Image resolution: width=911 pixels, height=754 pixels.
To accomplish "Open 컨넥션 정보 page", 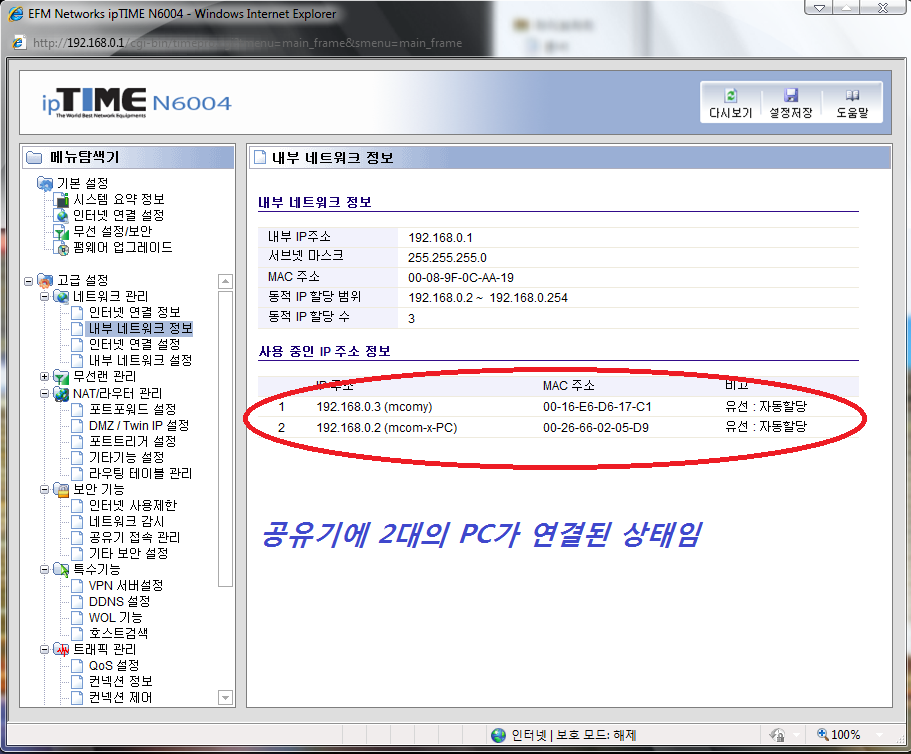I will click(120, 681).
